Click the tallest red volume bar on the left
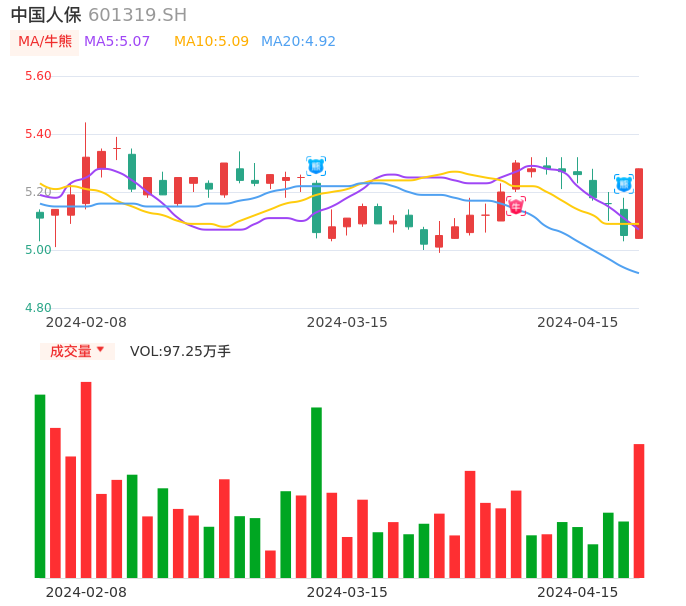This screenshot has height=606, width=686. point(86,480)
